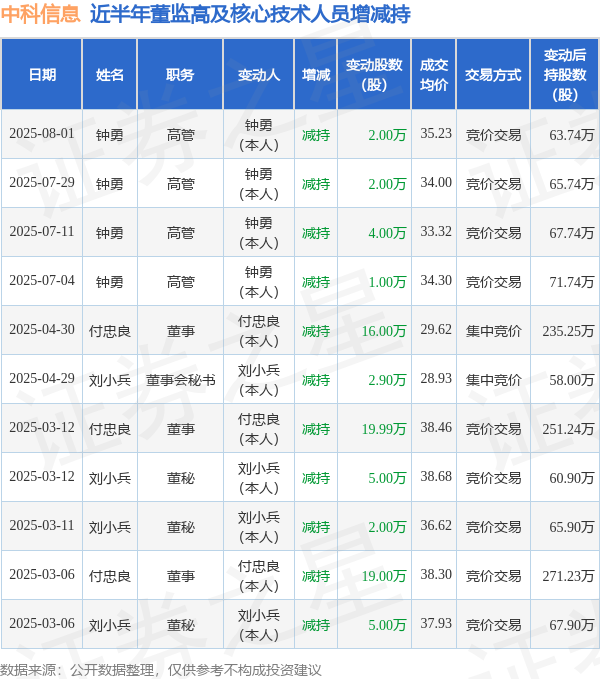Click 董秘 in the 2025-03-11 row
600x679 pixels.
(x=181, y=527)
